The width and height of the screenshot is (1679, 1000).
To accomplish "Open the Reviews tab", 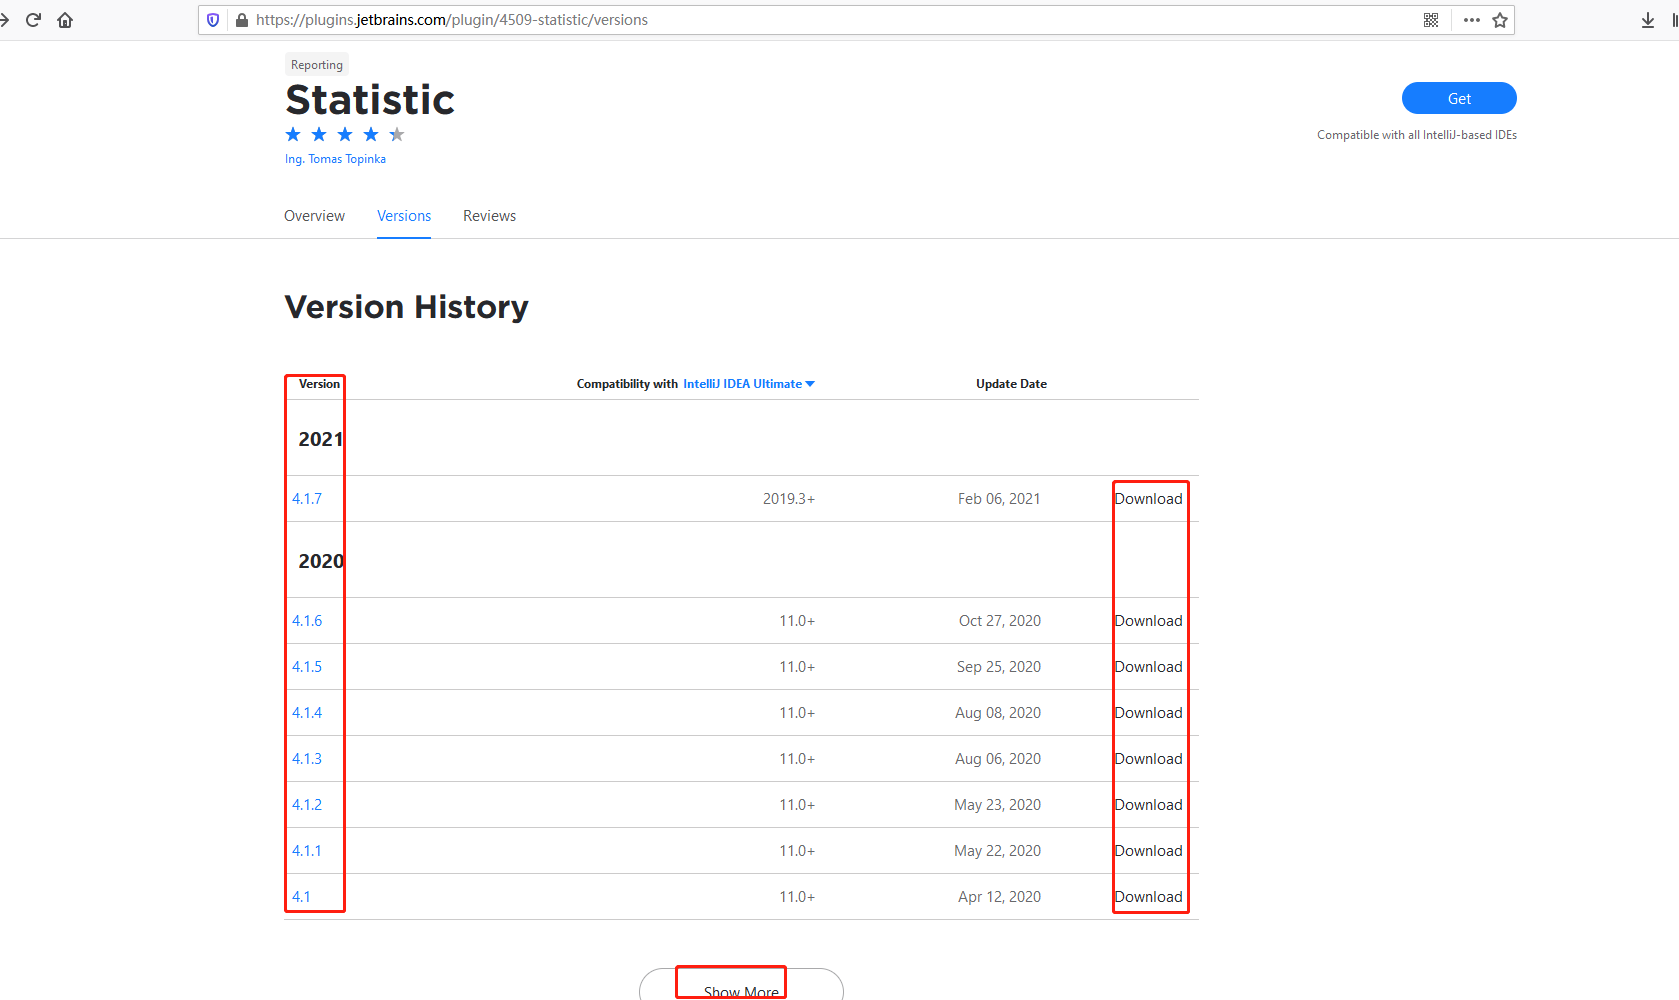I will tap(489, 216).
